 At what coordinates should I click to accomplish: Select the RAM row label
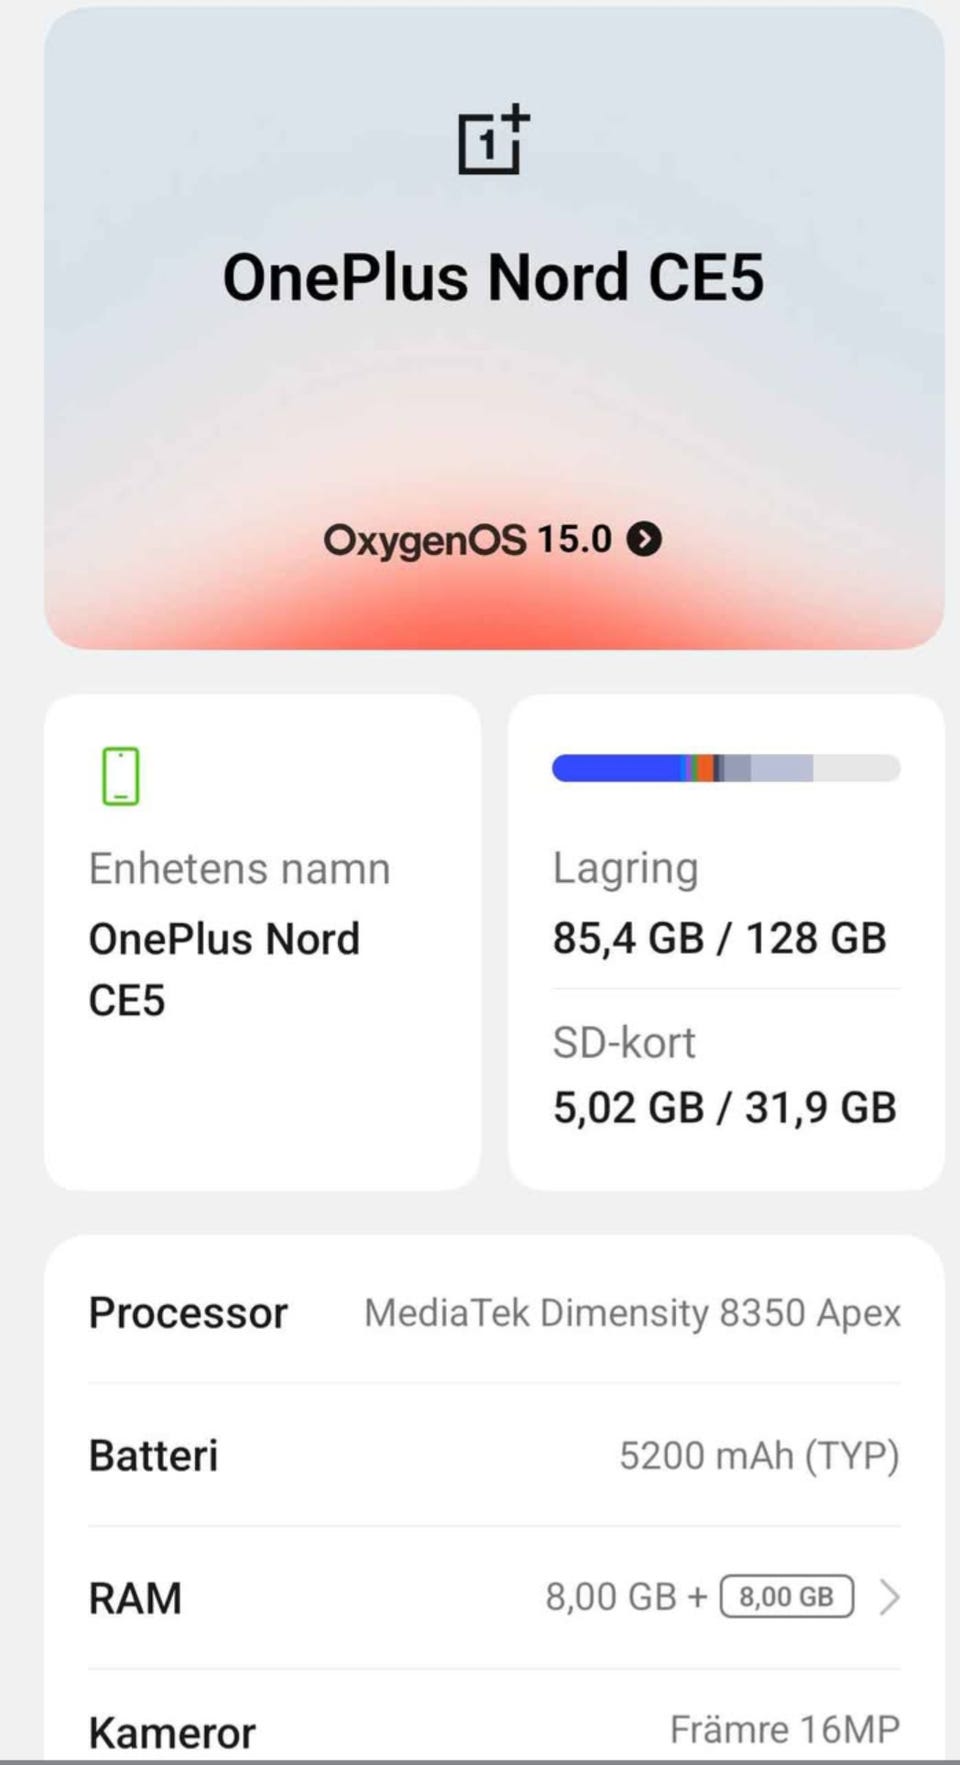click(x=135, y=1598)
